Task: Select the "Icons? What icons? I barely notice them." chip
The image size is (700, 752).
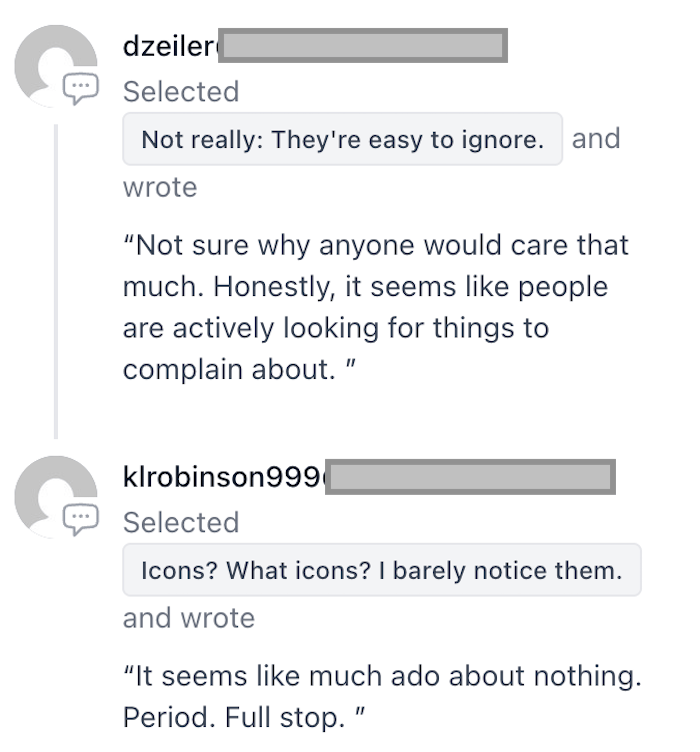Action: click(381, 571)
